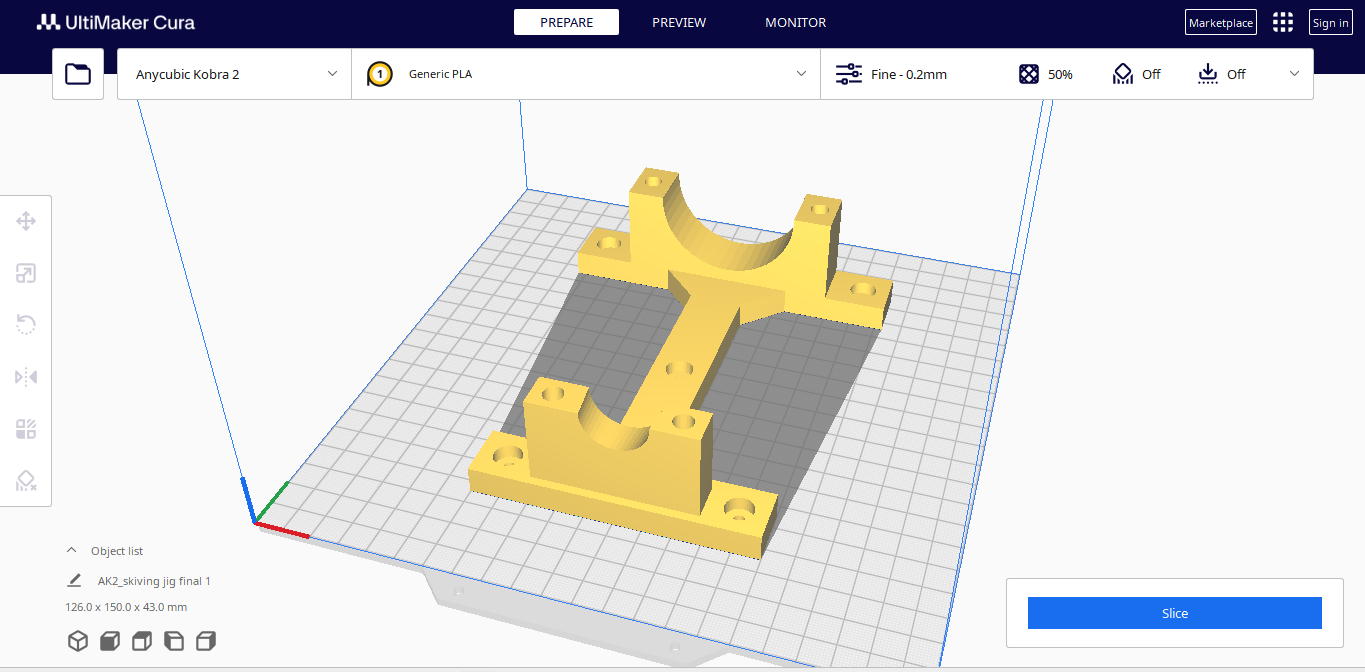Select the Scale tool in sidebar
The image size is (1365, 672).
tap(26, 273)
